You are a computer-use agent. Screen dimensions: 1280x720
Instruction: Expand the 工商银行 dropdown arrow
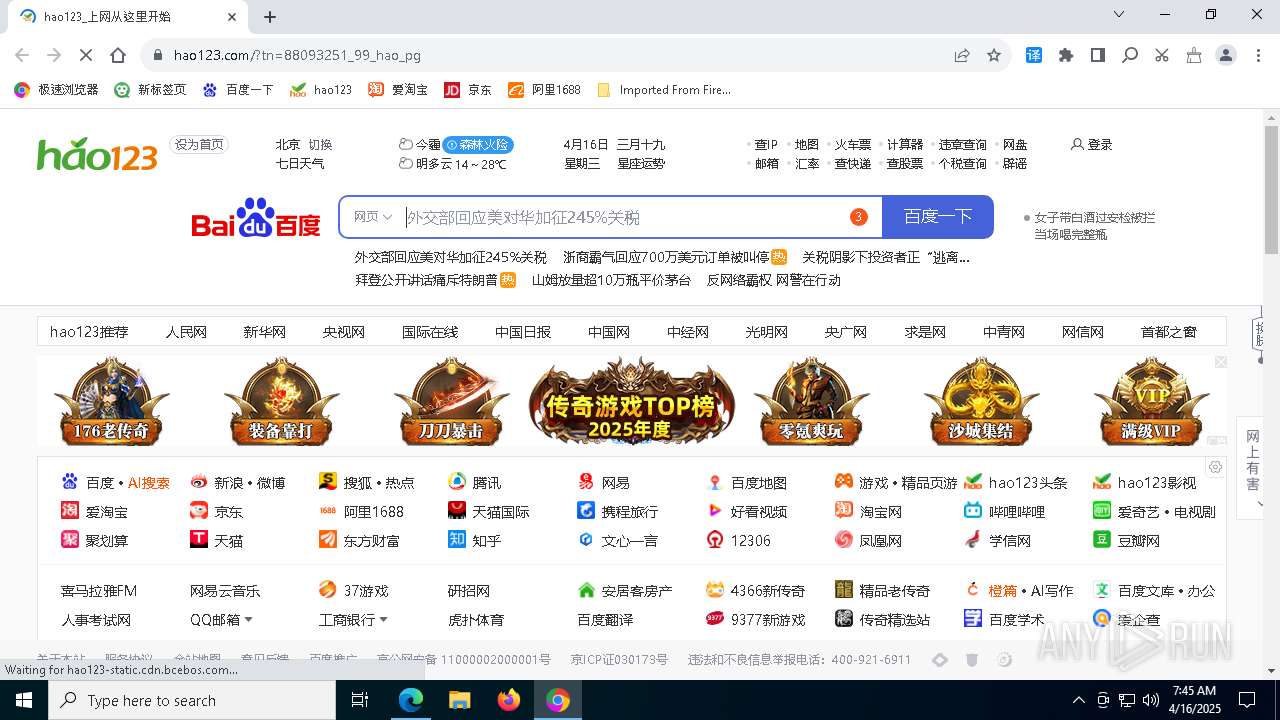pos(383,620)
